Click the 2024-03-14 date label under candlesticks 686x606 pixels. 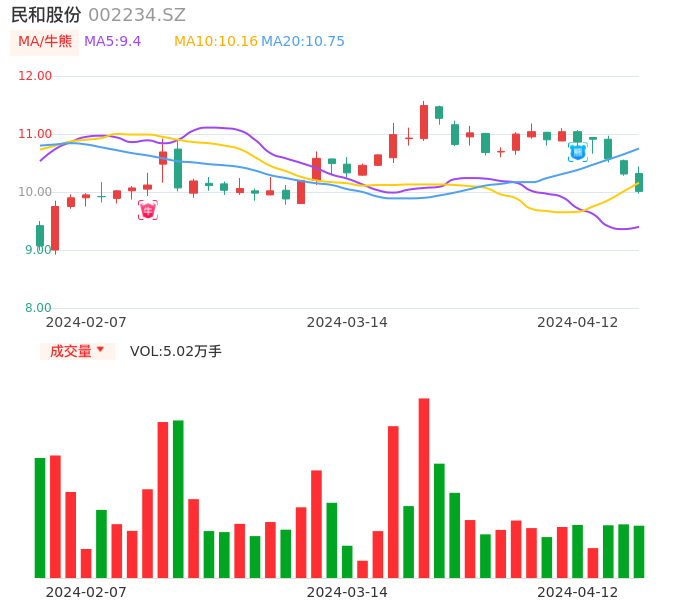(347, 322)
